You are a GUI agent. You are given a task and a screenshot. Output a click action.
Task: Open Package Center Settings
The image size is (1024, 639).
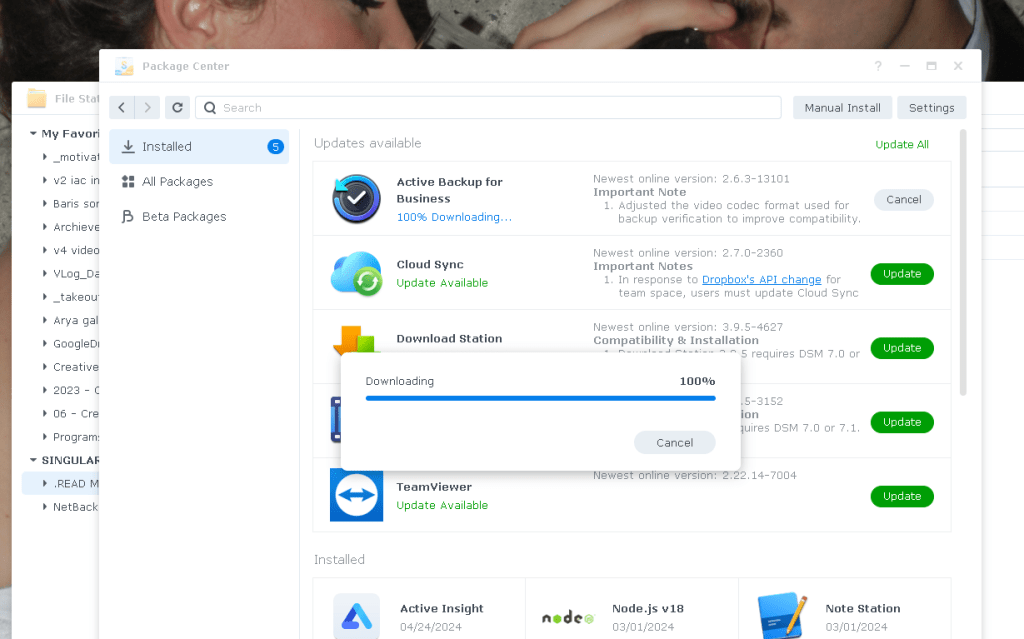point(931,108)
